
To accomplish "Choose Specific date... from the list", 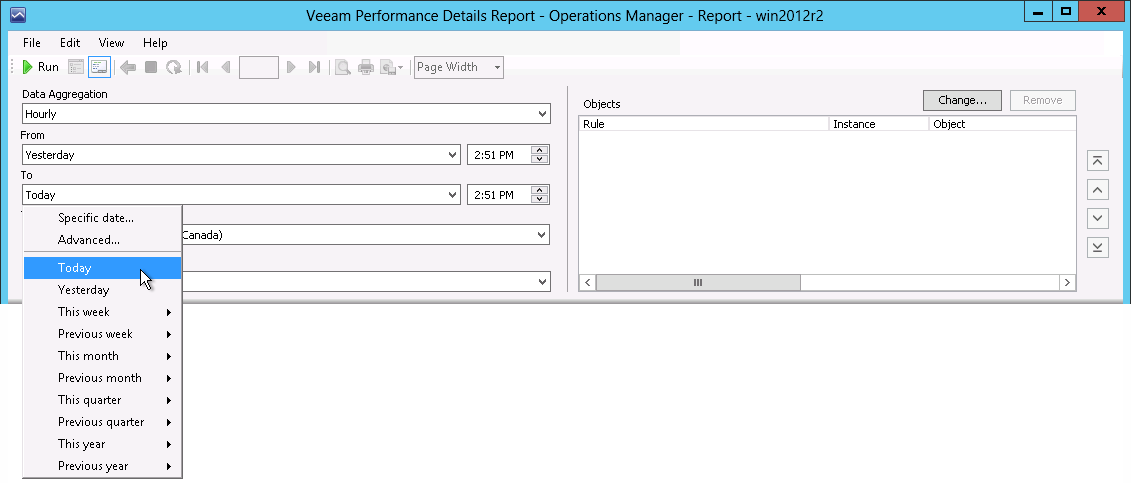I will pyautogui.click(x=102, y=218).
